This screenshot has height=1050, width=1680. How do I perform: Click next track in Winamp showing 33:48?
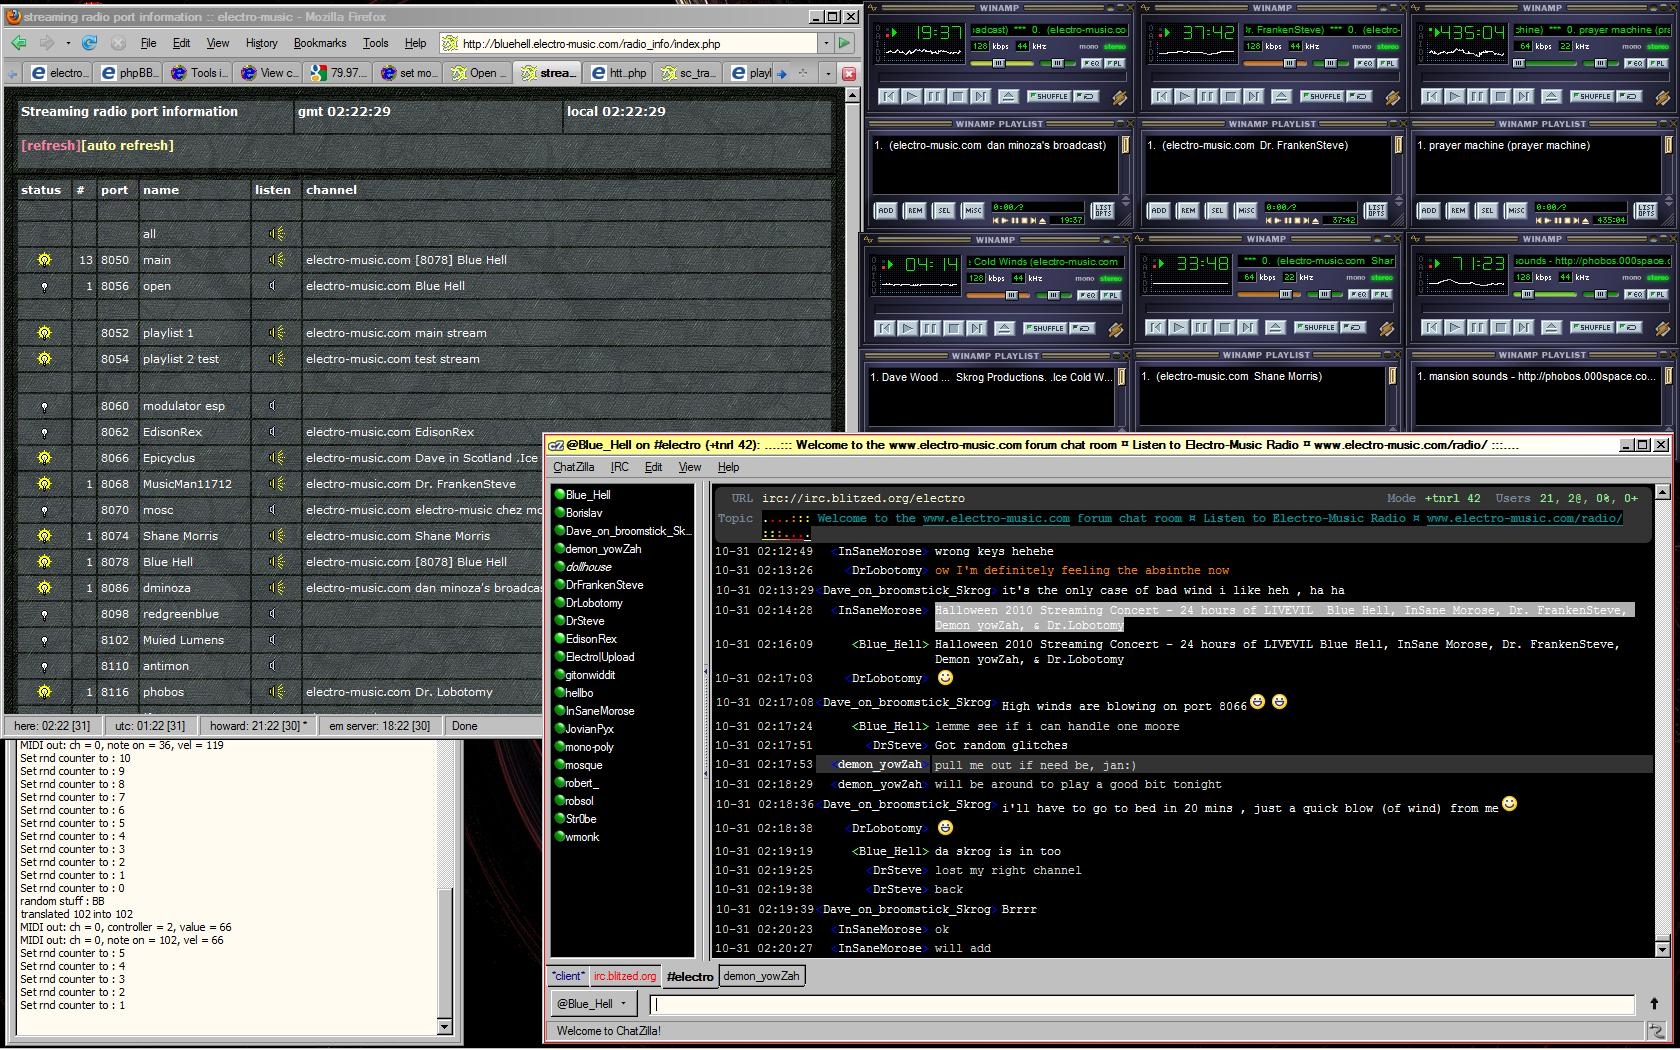click(1247, 328)
